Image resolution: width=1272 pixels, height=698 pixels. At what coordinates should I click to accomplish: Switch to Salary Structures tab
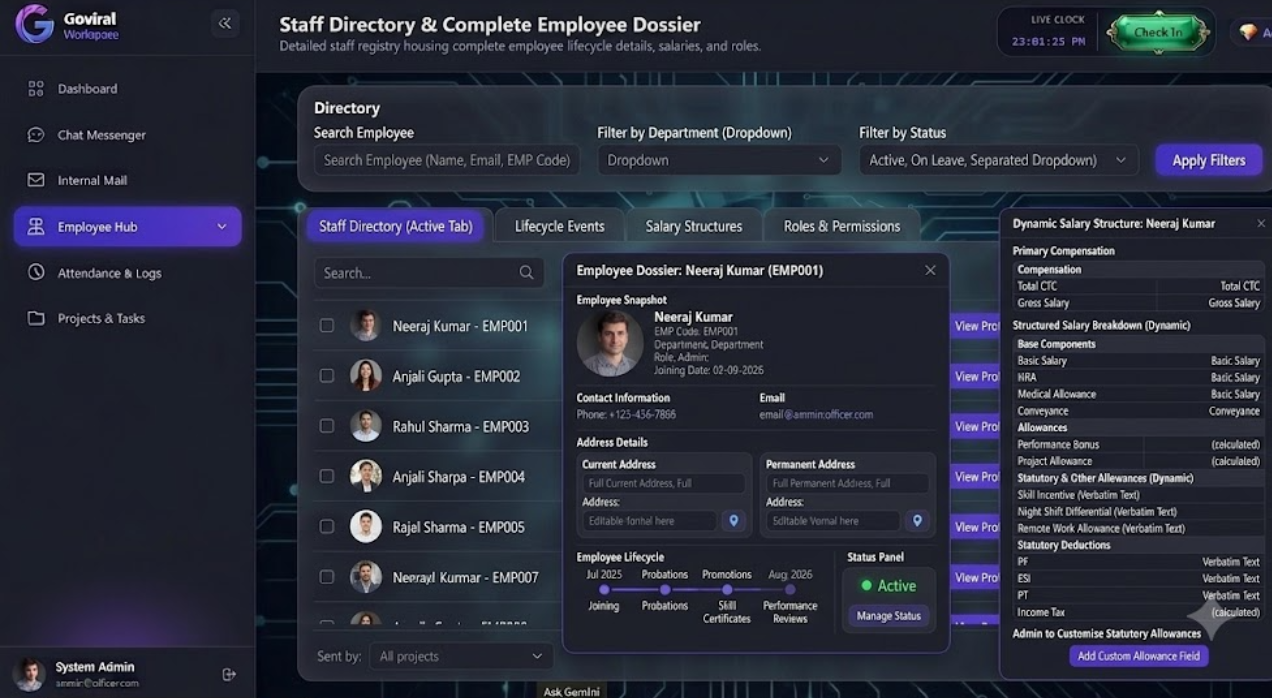[694, 226]
